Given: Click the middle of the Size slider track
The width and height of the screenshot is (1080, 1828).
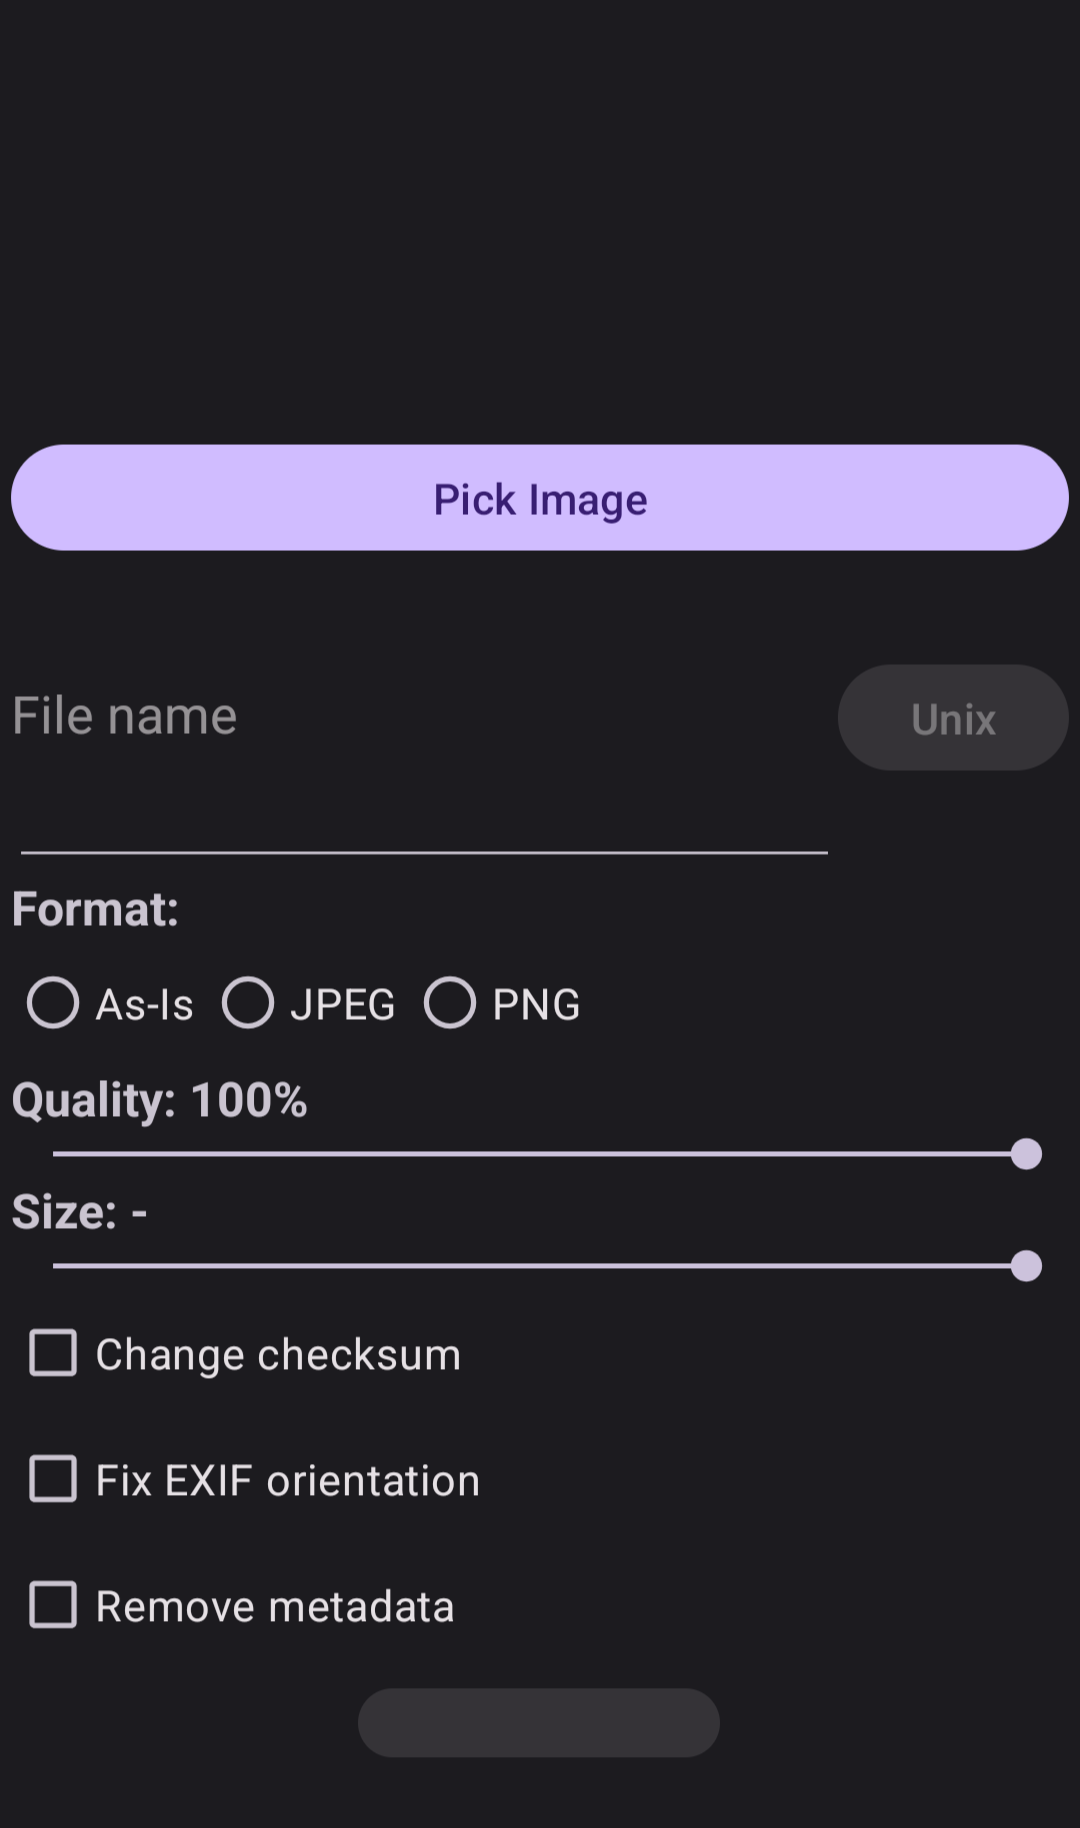Looking at the screenshot, I should [540, 1266].
